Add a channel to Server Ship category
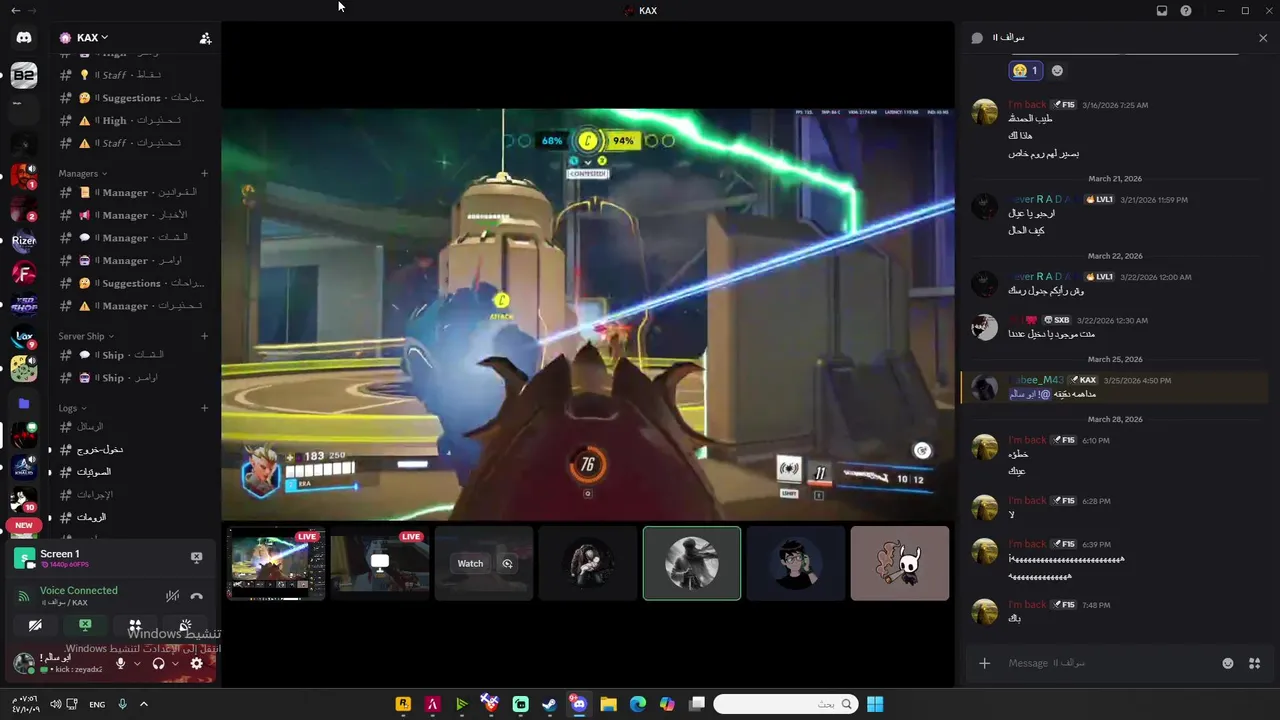 205,336
